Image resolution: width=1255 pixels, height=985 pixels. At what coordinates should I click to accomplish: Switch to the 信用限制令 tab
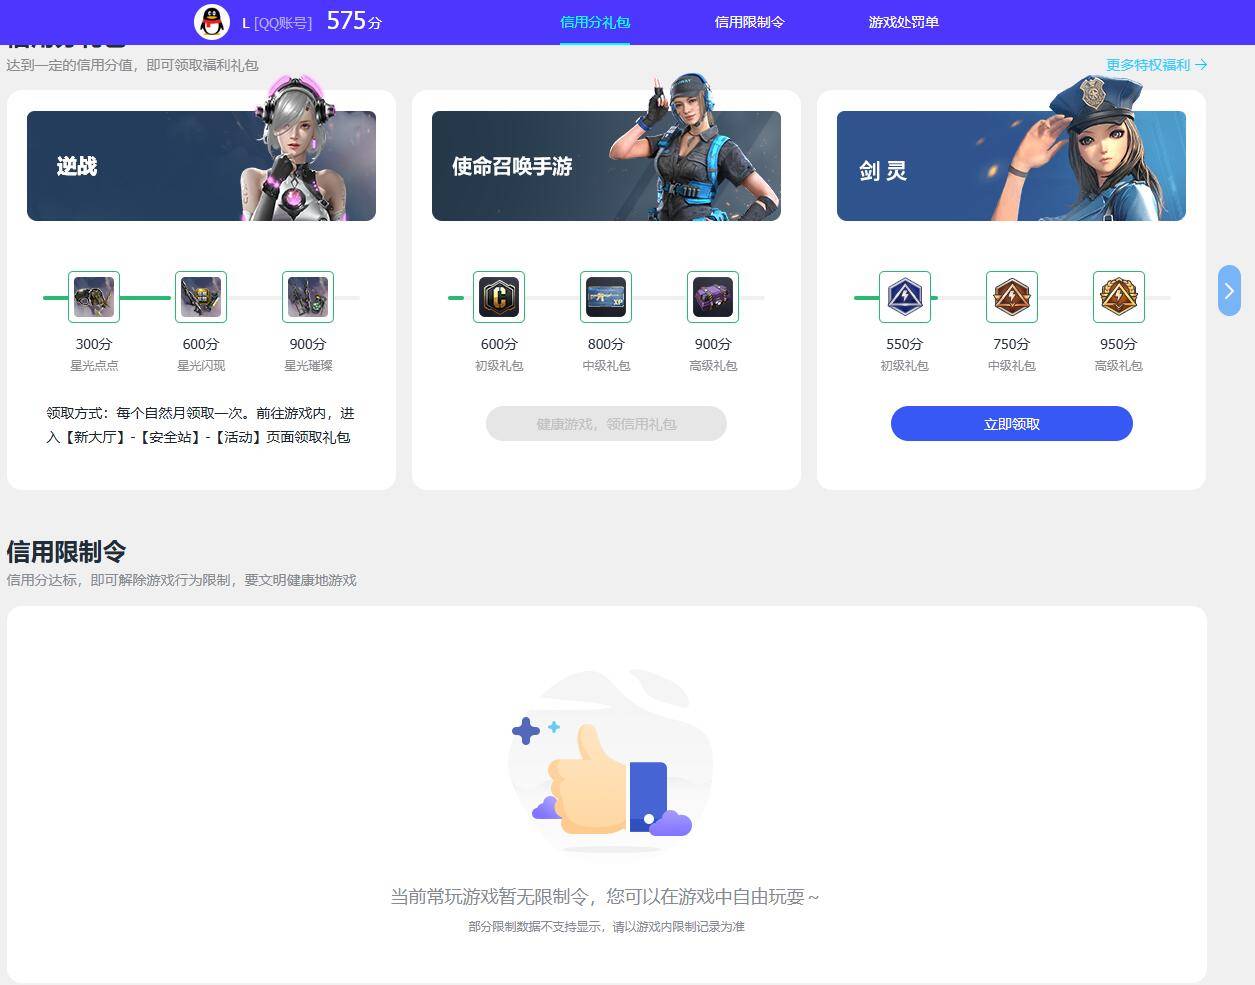(x=749, y=20)
